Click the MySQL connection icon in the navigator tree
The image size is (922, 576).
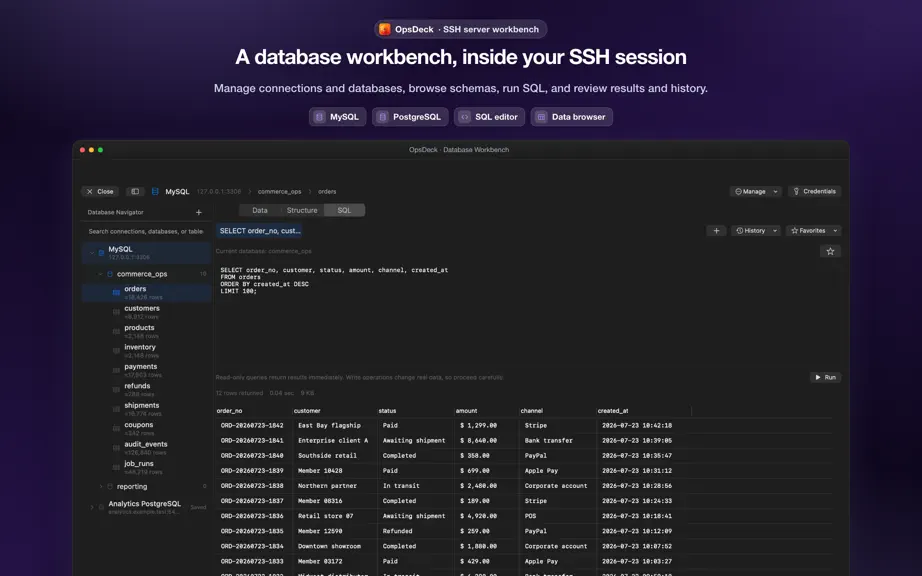click(x=101, y=253)
